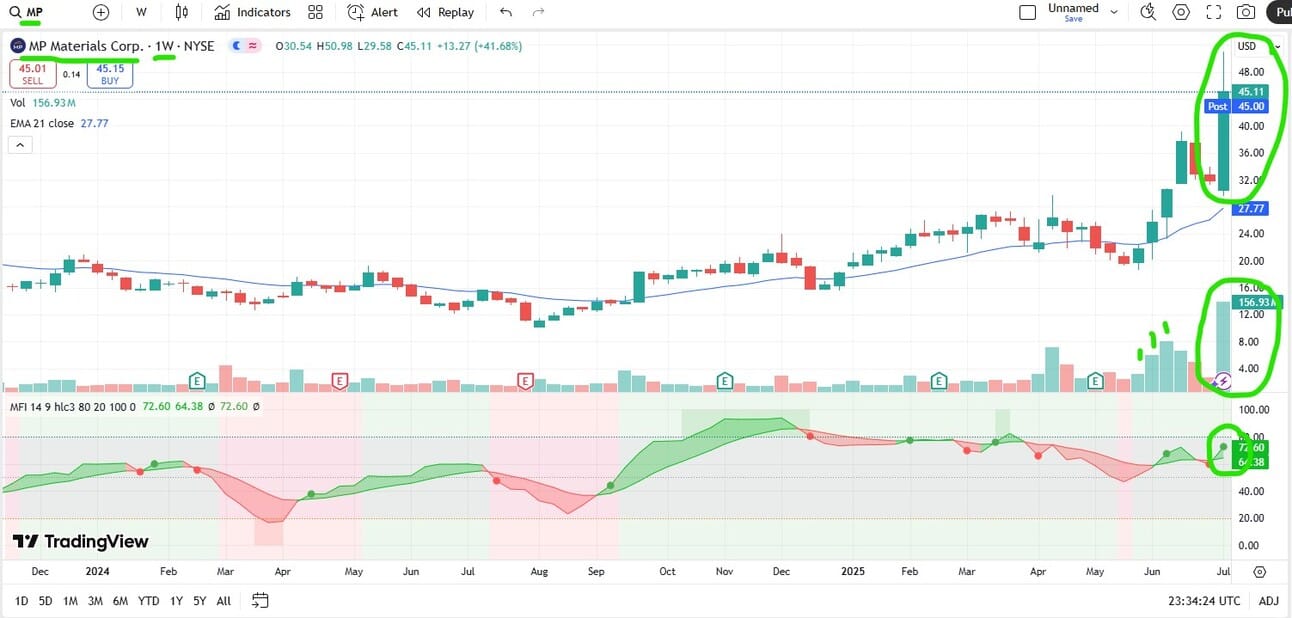Enter fullscreen mode
The width and height of the screenshot is (1292, 618).
coord(1214,12)
